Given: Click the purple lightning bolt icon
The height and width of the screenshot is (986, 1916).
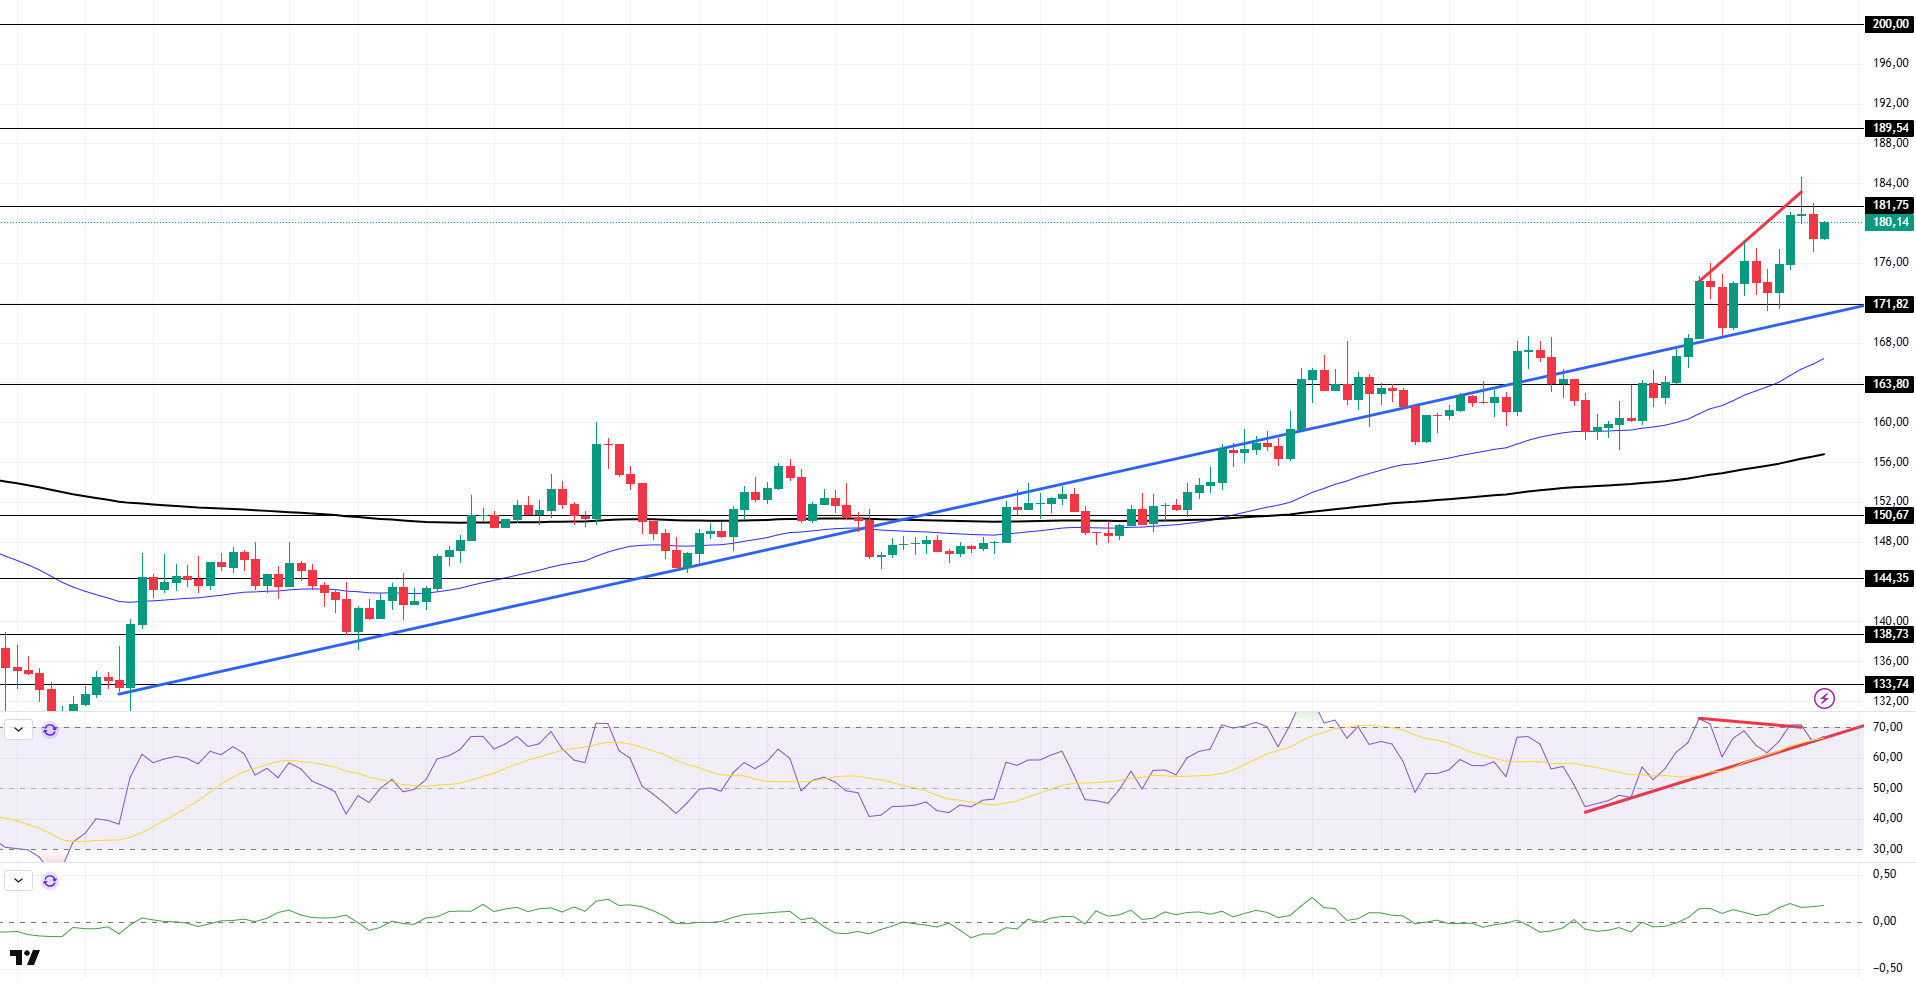Looking at the screenshot, I should coord(1824,698).
